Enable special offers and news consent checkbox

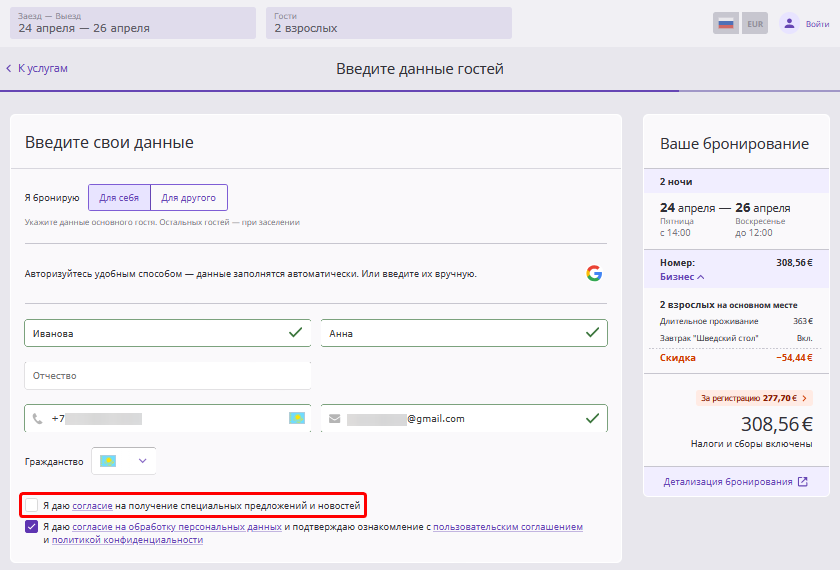[32, 506]
